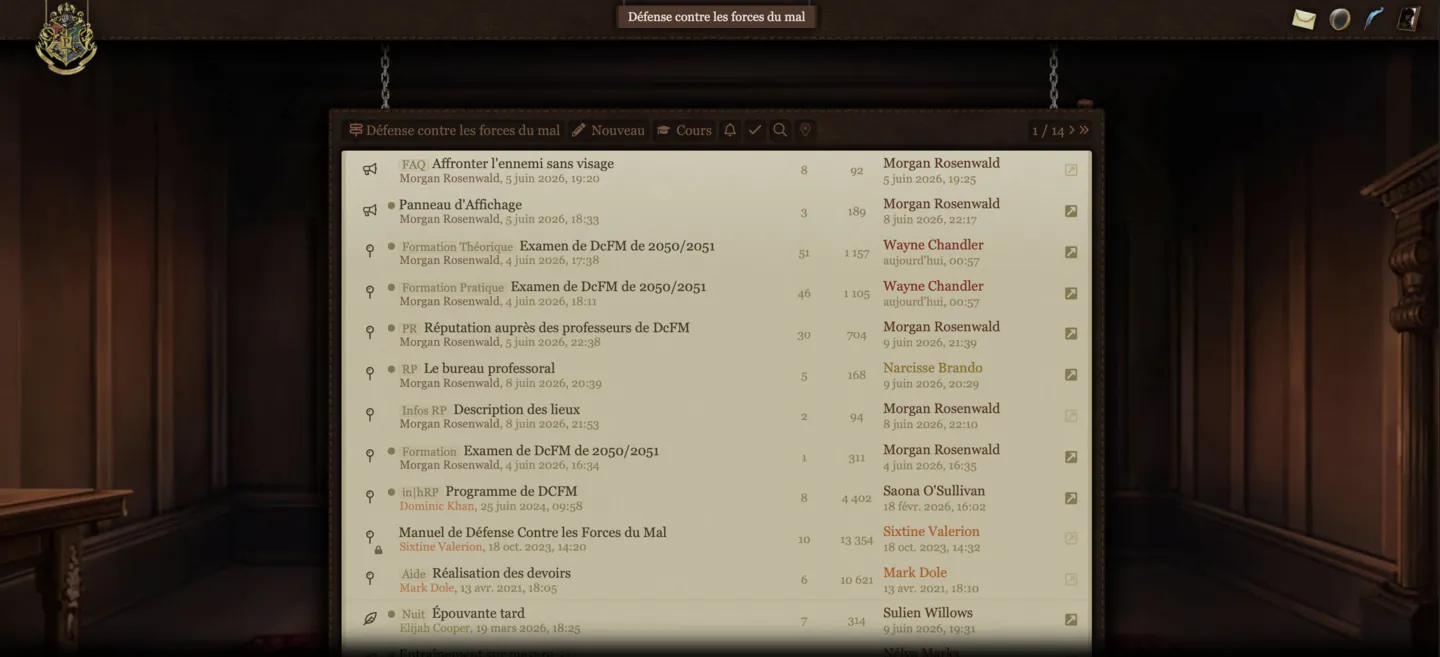Open topic Réalisation des devoirs
This screenshot has width=1440, height=657.
501,574
